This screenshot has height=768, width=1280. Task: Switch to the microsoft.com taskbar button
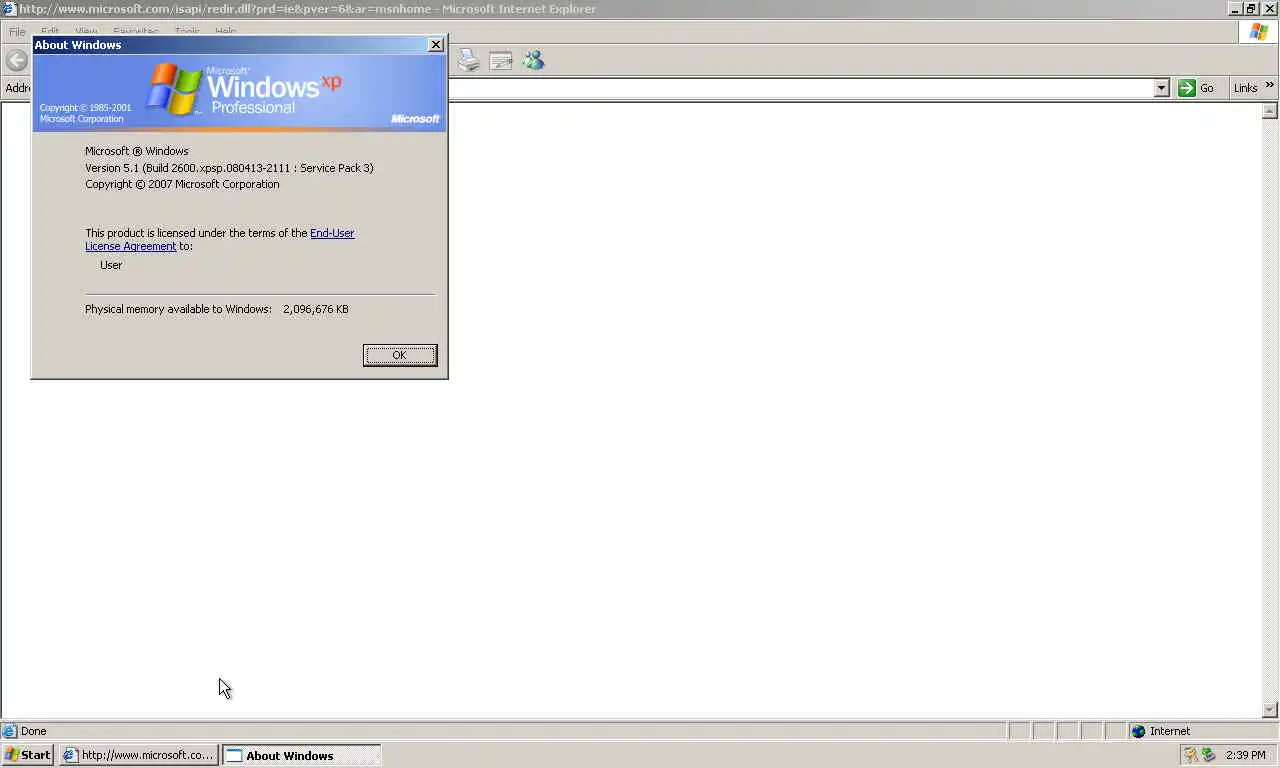(139, 755)
